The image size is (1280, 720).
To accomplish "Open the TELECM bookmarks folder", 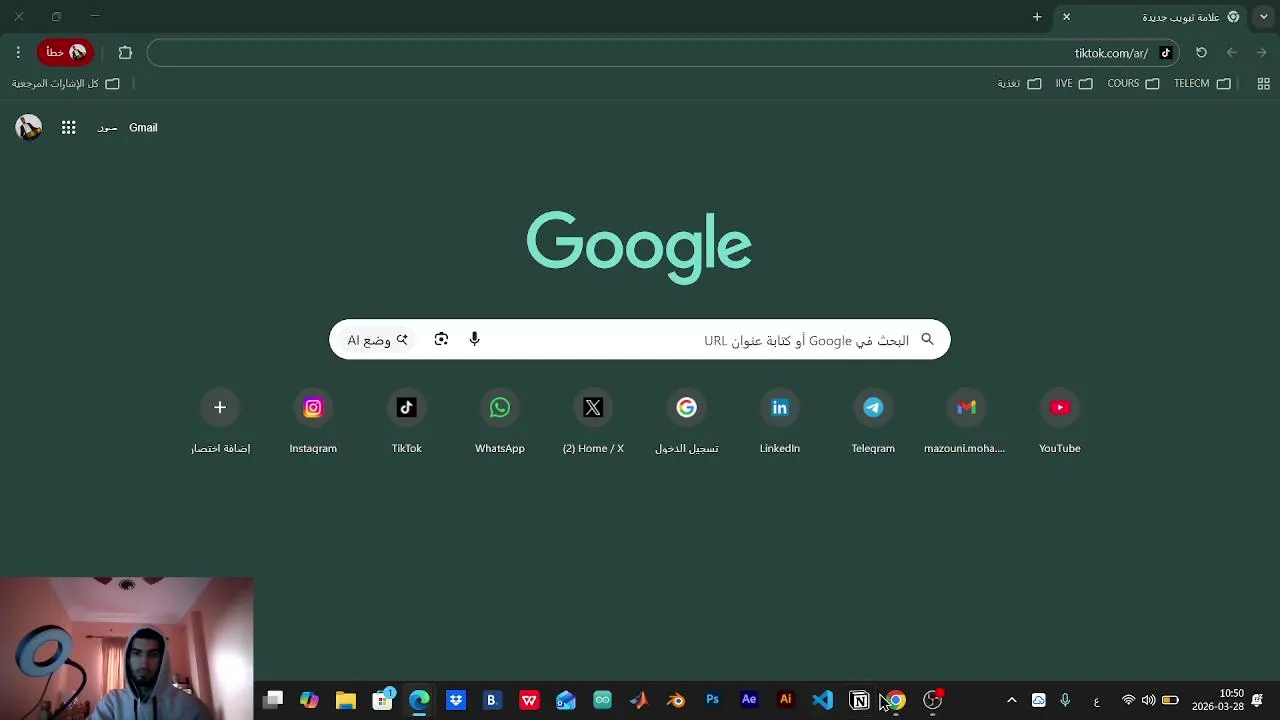I will pyautogui.click(x=1202, y=84).
